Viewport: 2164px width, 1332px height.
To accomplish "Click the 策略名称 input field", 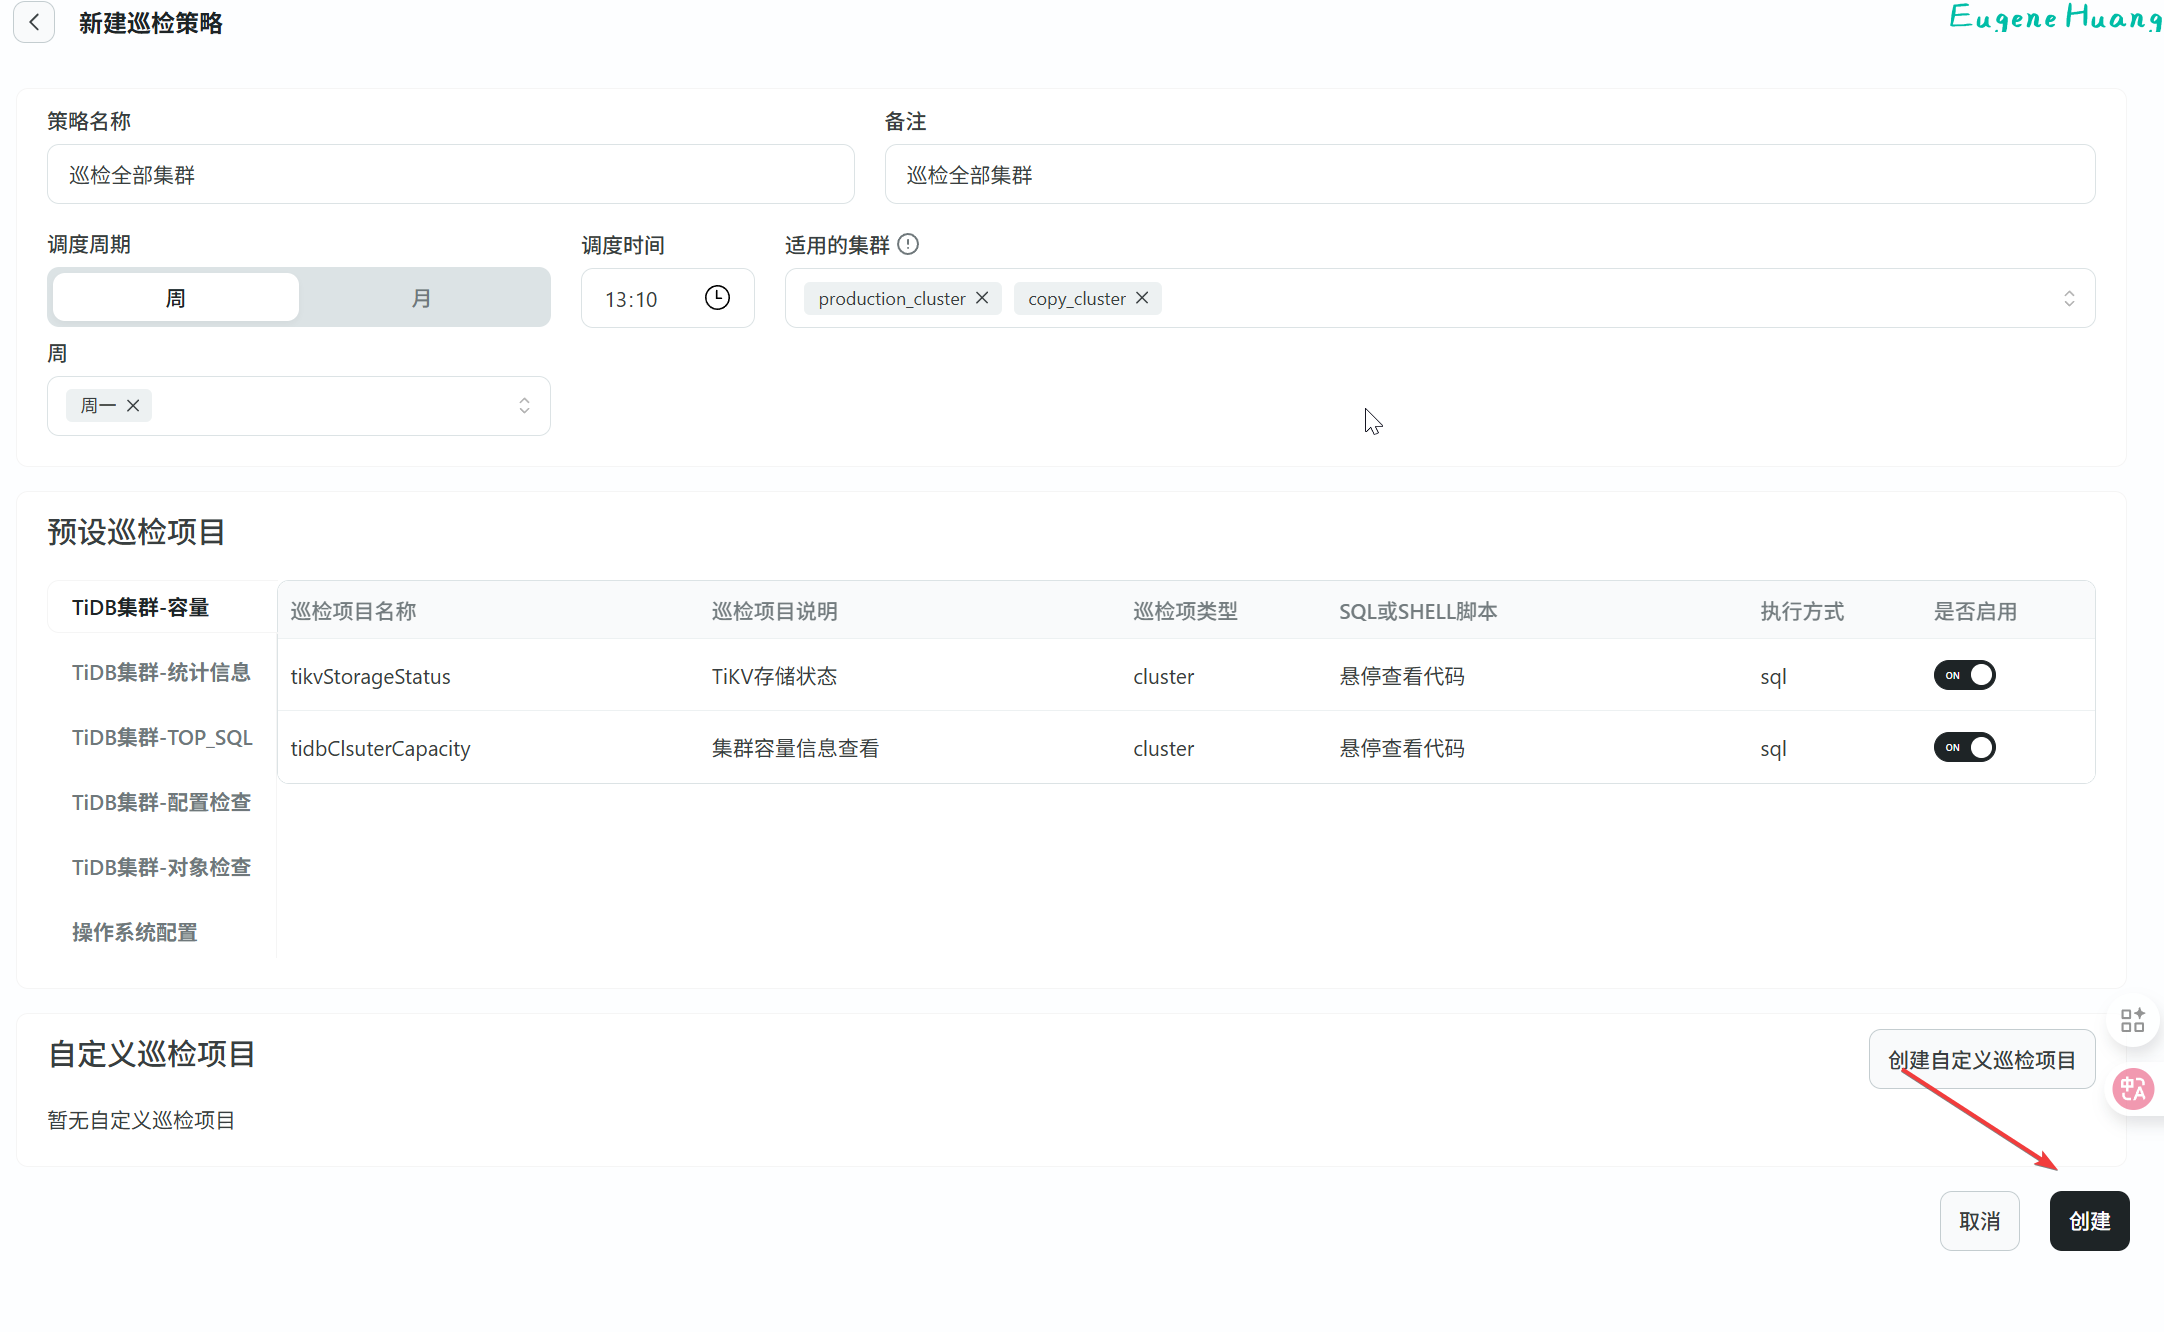I will coord(450,175).
